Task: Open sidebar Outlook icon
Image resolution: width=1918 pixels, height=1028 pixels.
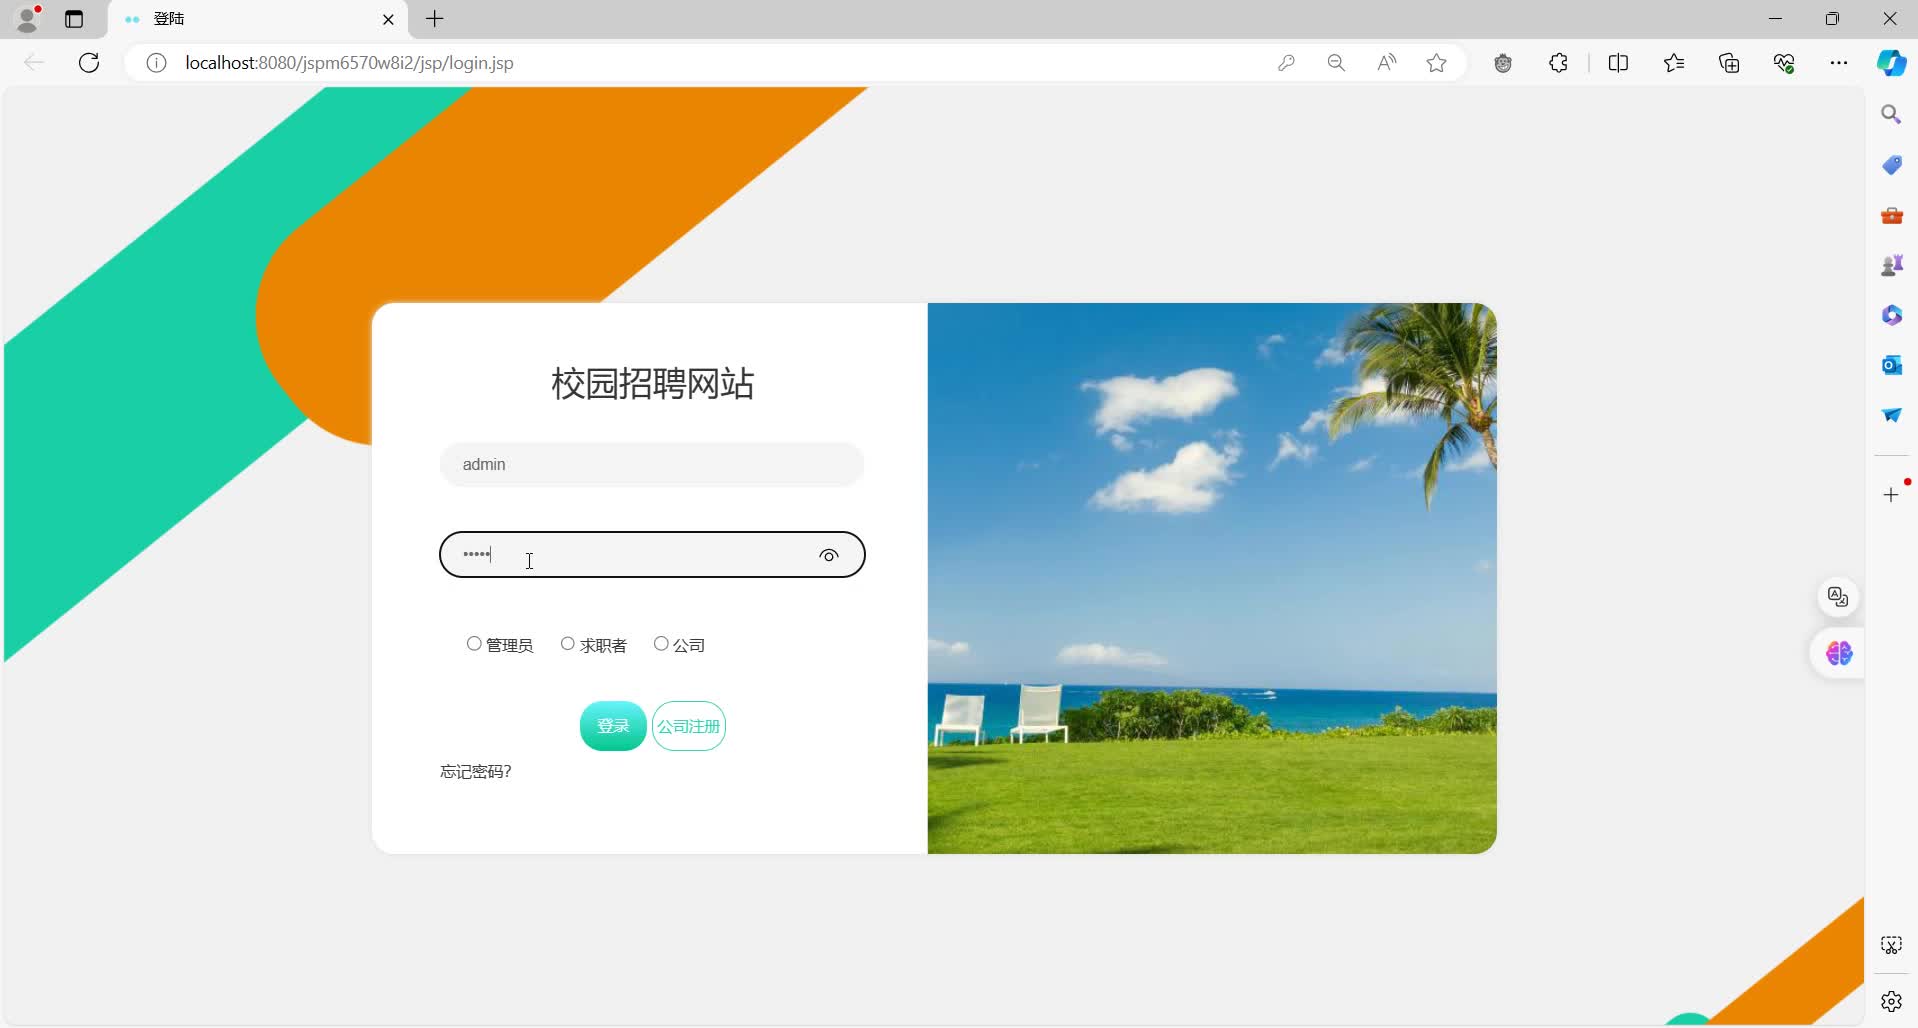Action: pyautogui.click(x=1891, y=365)
